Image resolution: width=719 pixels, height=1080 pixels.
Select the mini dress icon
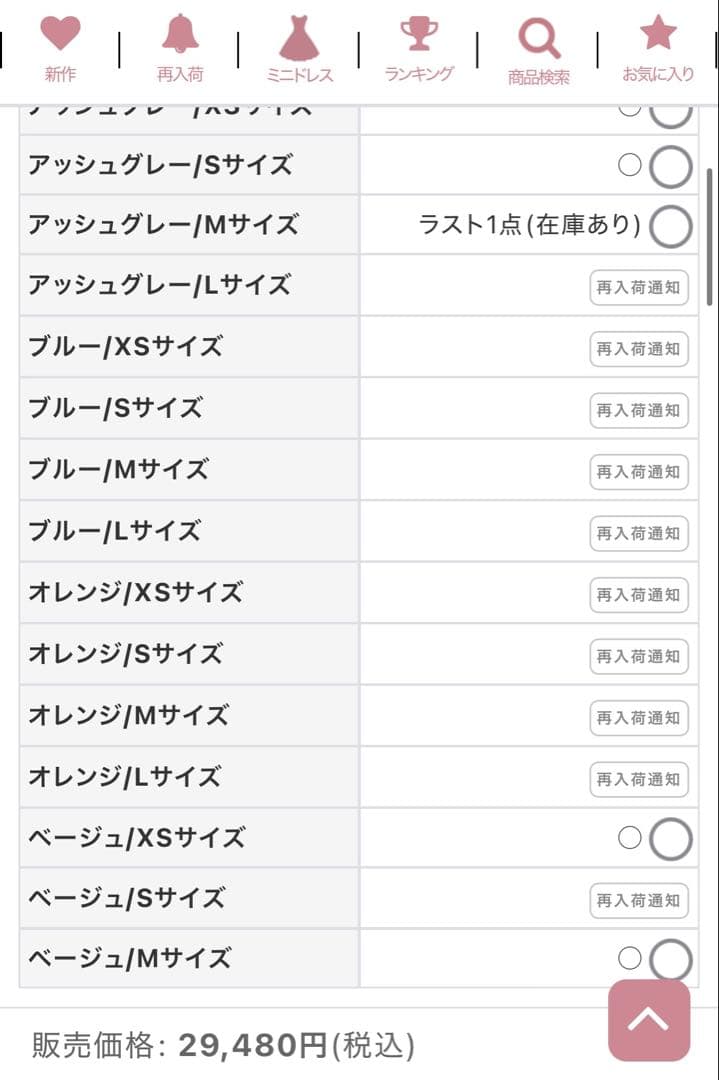[299, 38]
